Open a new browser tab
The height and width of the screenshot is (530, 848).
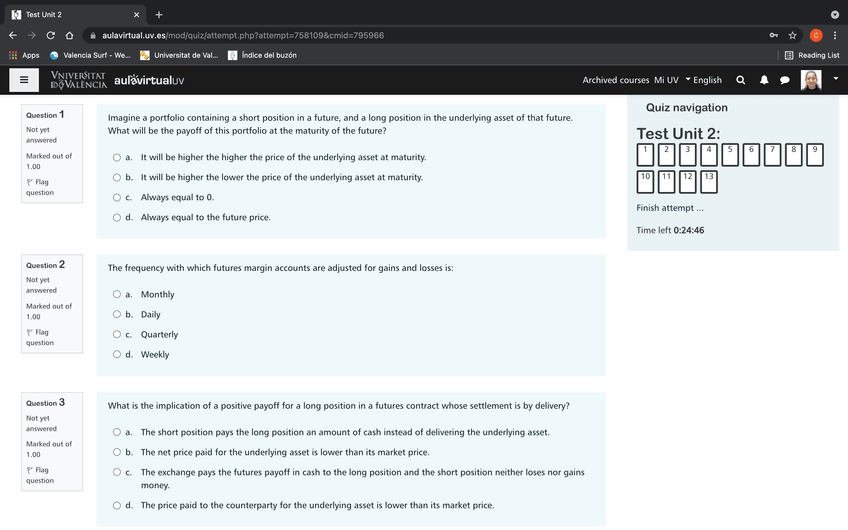coord(159,14)
